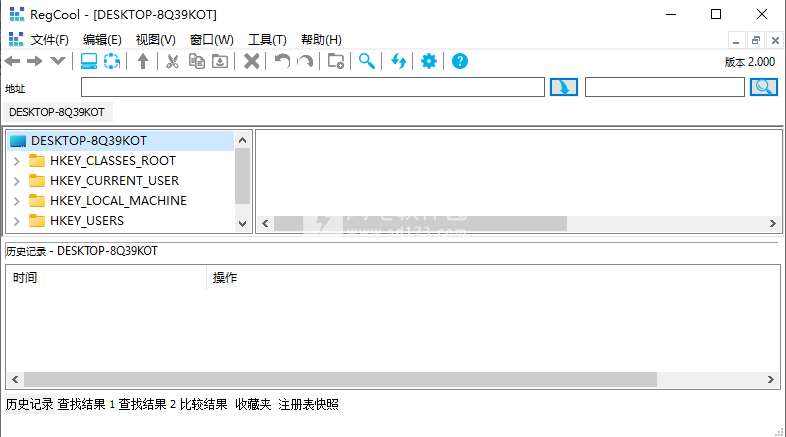Image resolution: width=786 pixels, height=437 pixels.
Task: Click the redo arrow icon
Action: point(305,61)
